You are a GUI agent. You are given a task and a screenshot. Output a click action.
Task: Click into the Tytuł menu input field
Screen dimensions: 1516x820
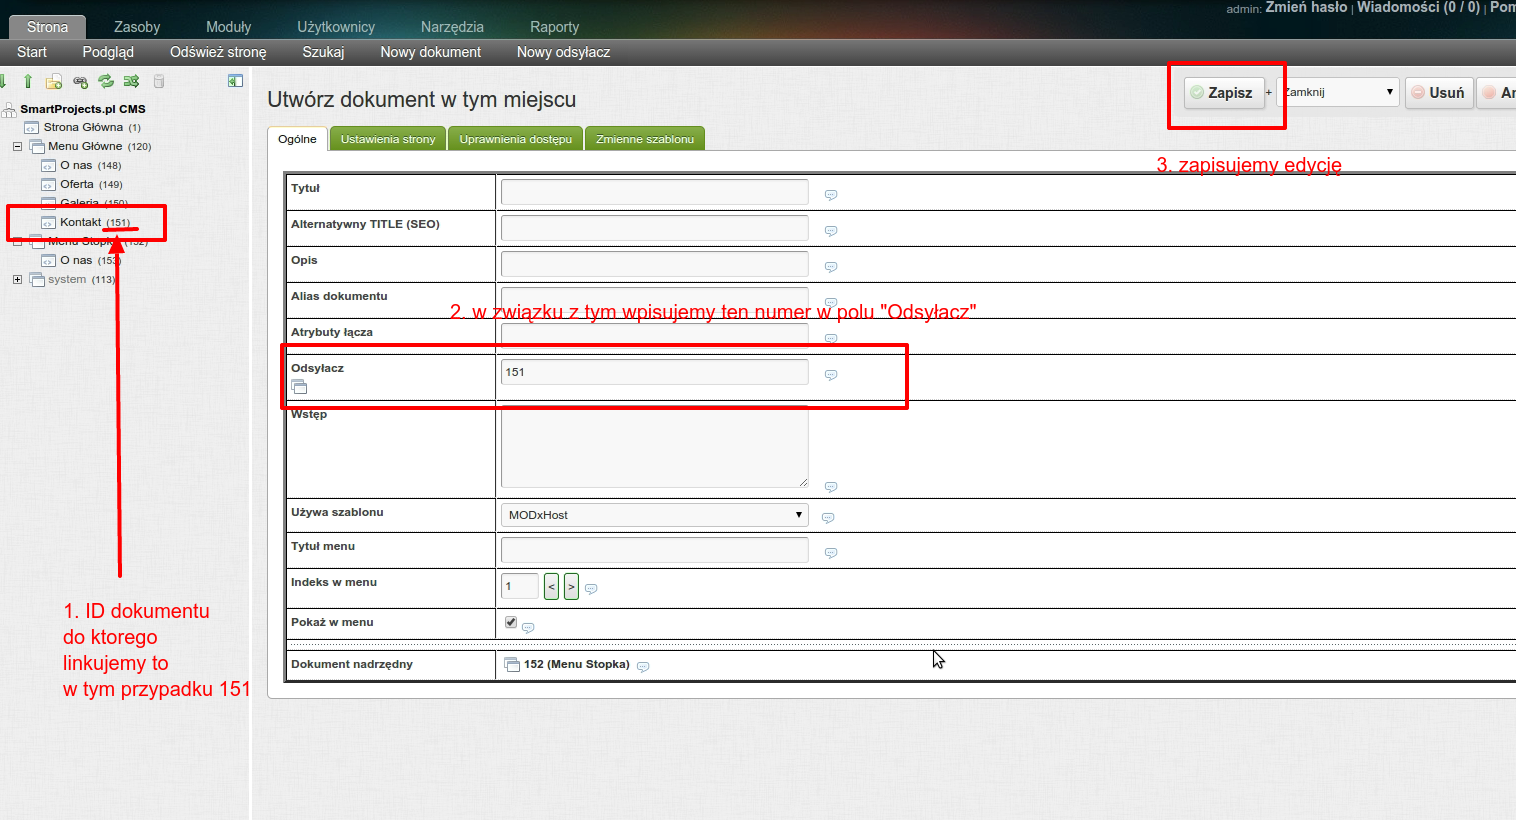pos(654,550)
